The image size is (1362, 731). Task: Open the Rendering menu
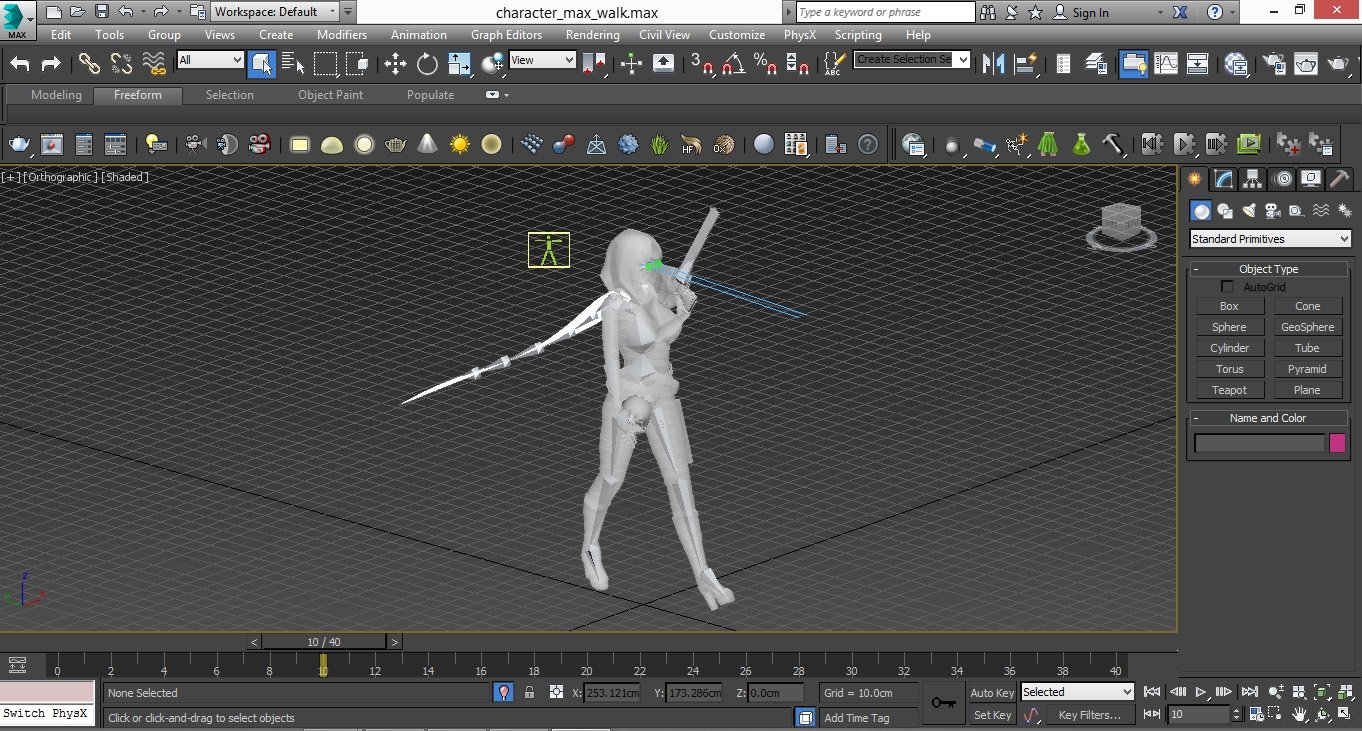pos(592,35)
